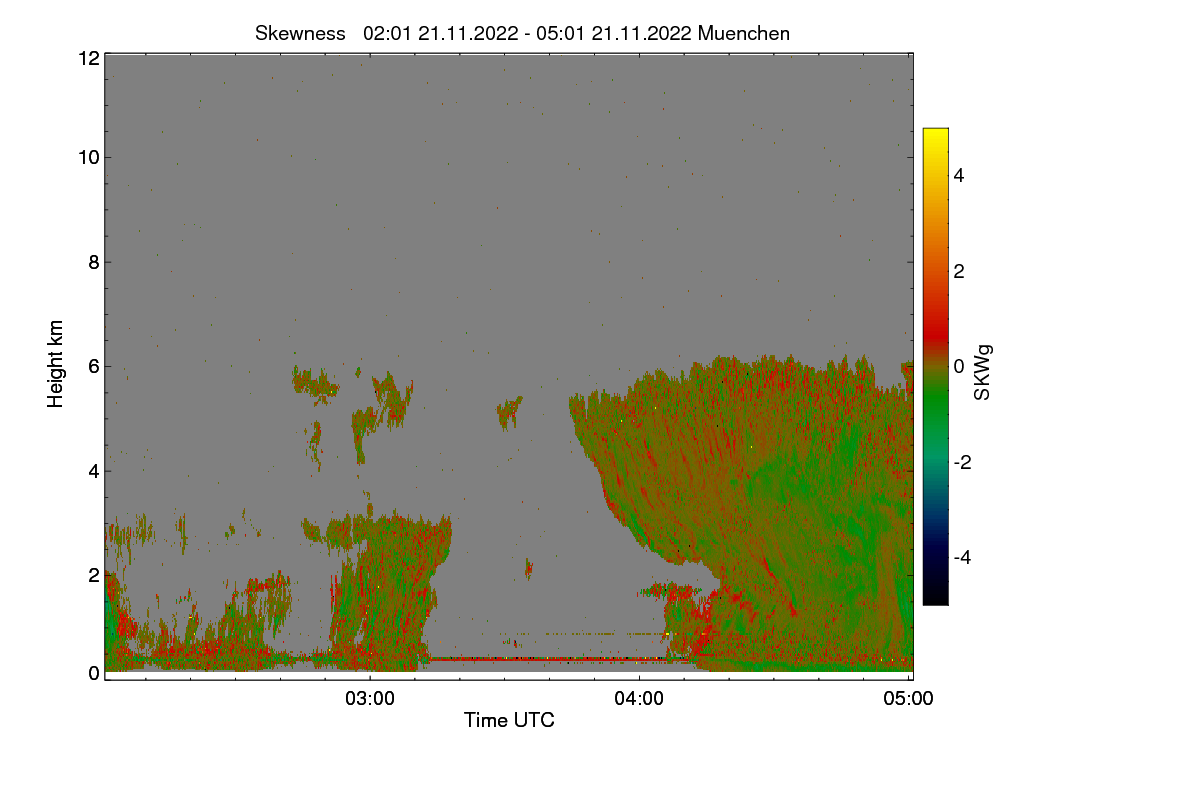Click the 'SKWg' colorbar label
1200x800 pixels.
coord(983,372)
